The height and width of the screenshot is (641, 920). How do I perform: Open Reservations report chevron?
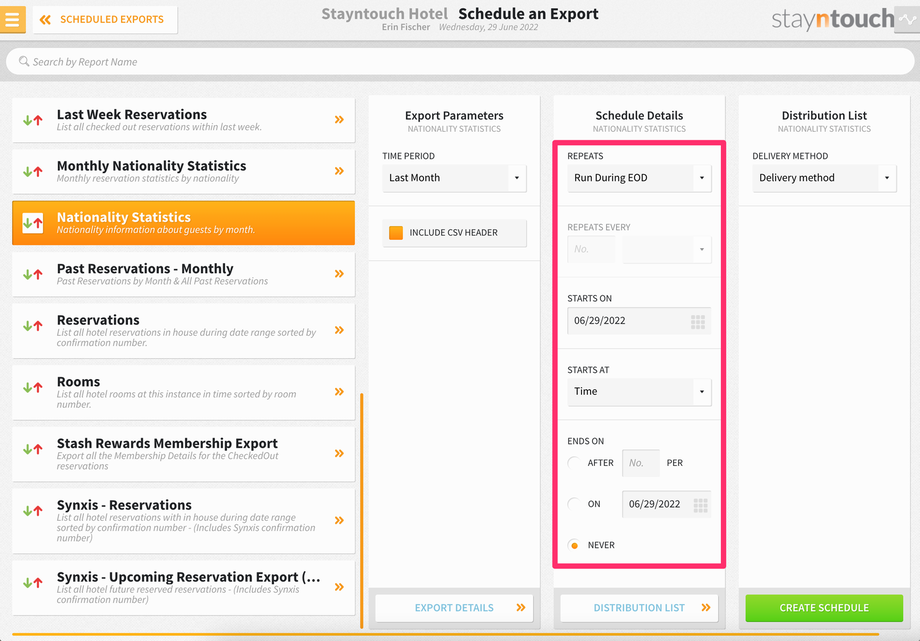coord(339,330)
